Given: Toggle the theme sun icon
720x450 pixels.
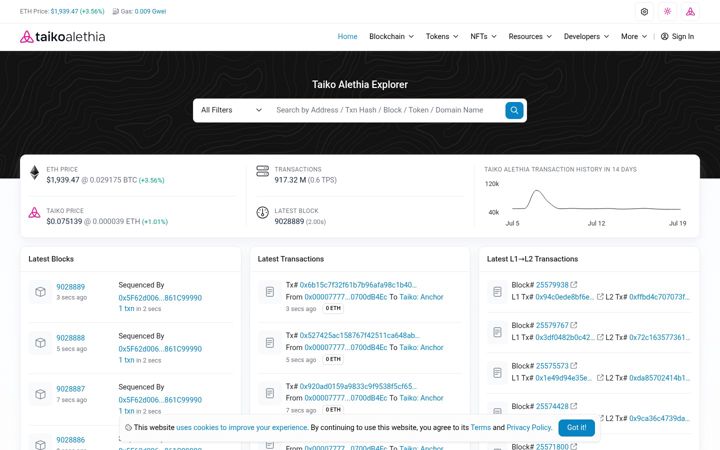Looking at the screenshot, I should coord(667,11).
